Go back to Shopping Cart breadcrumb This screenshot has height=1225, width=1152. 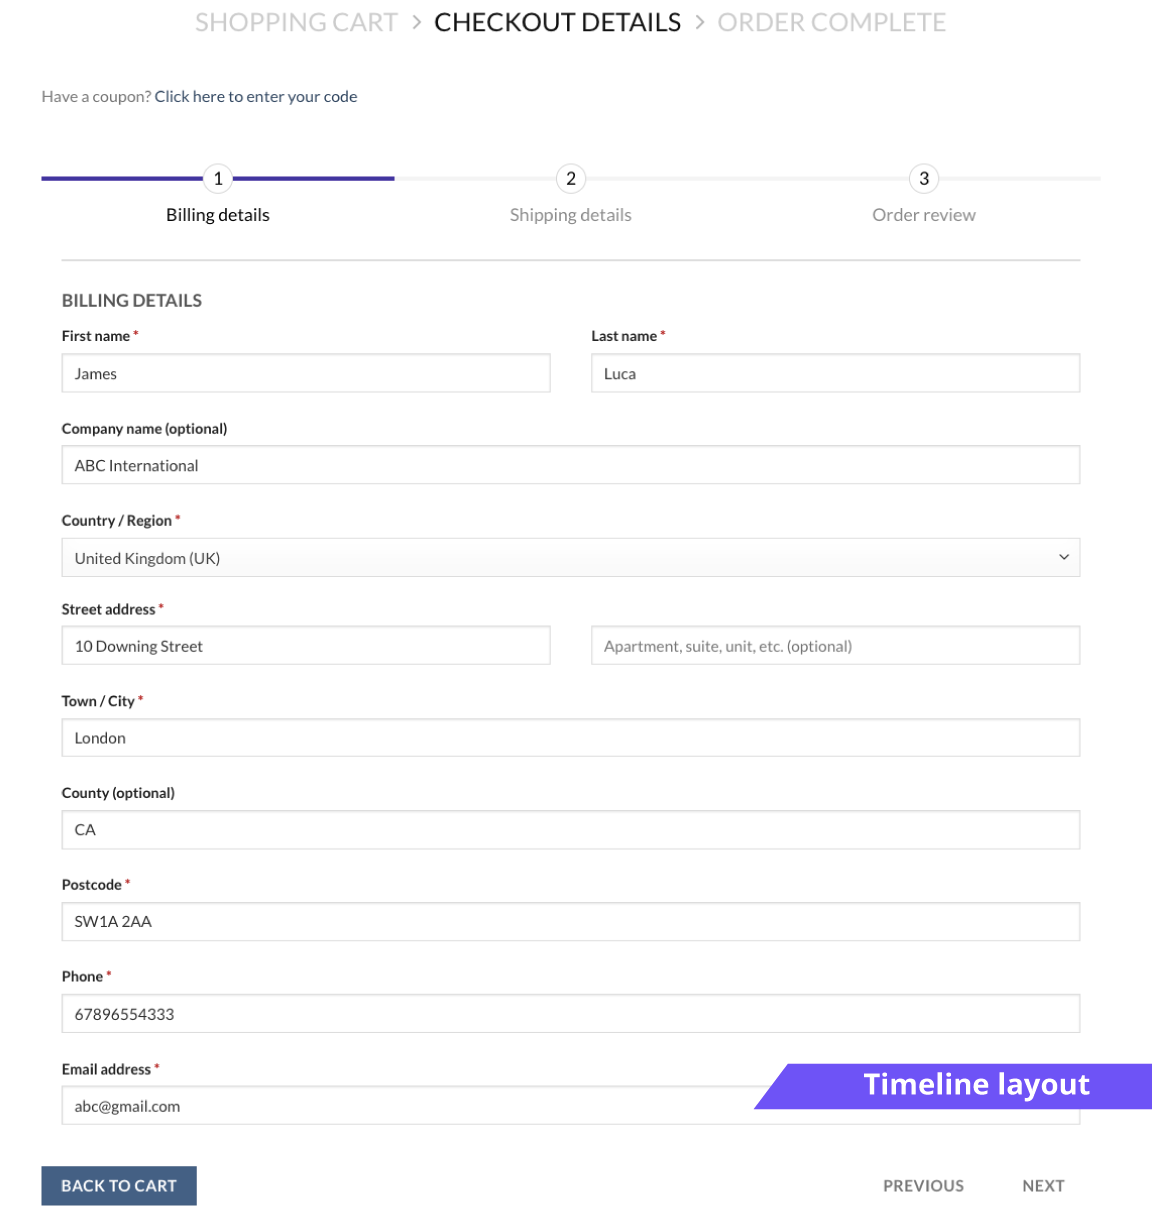(296, 22)
